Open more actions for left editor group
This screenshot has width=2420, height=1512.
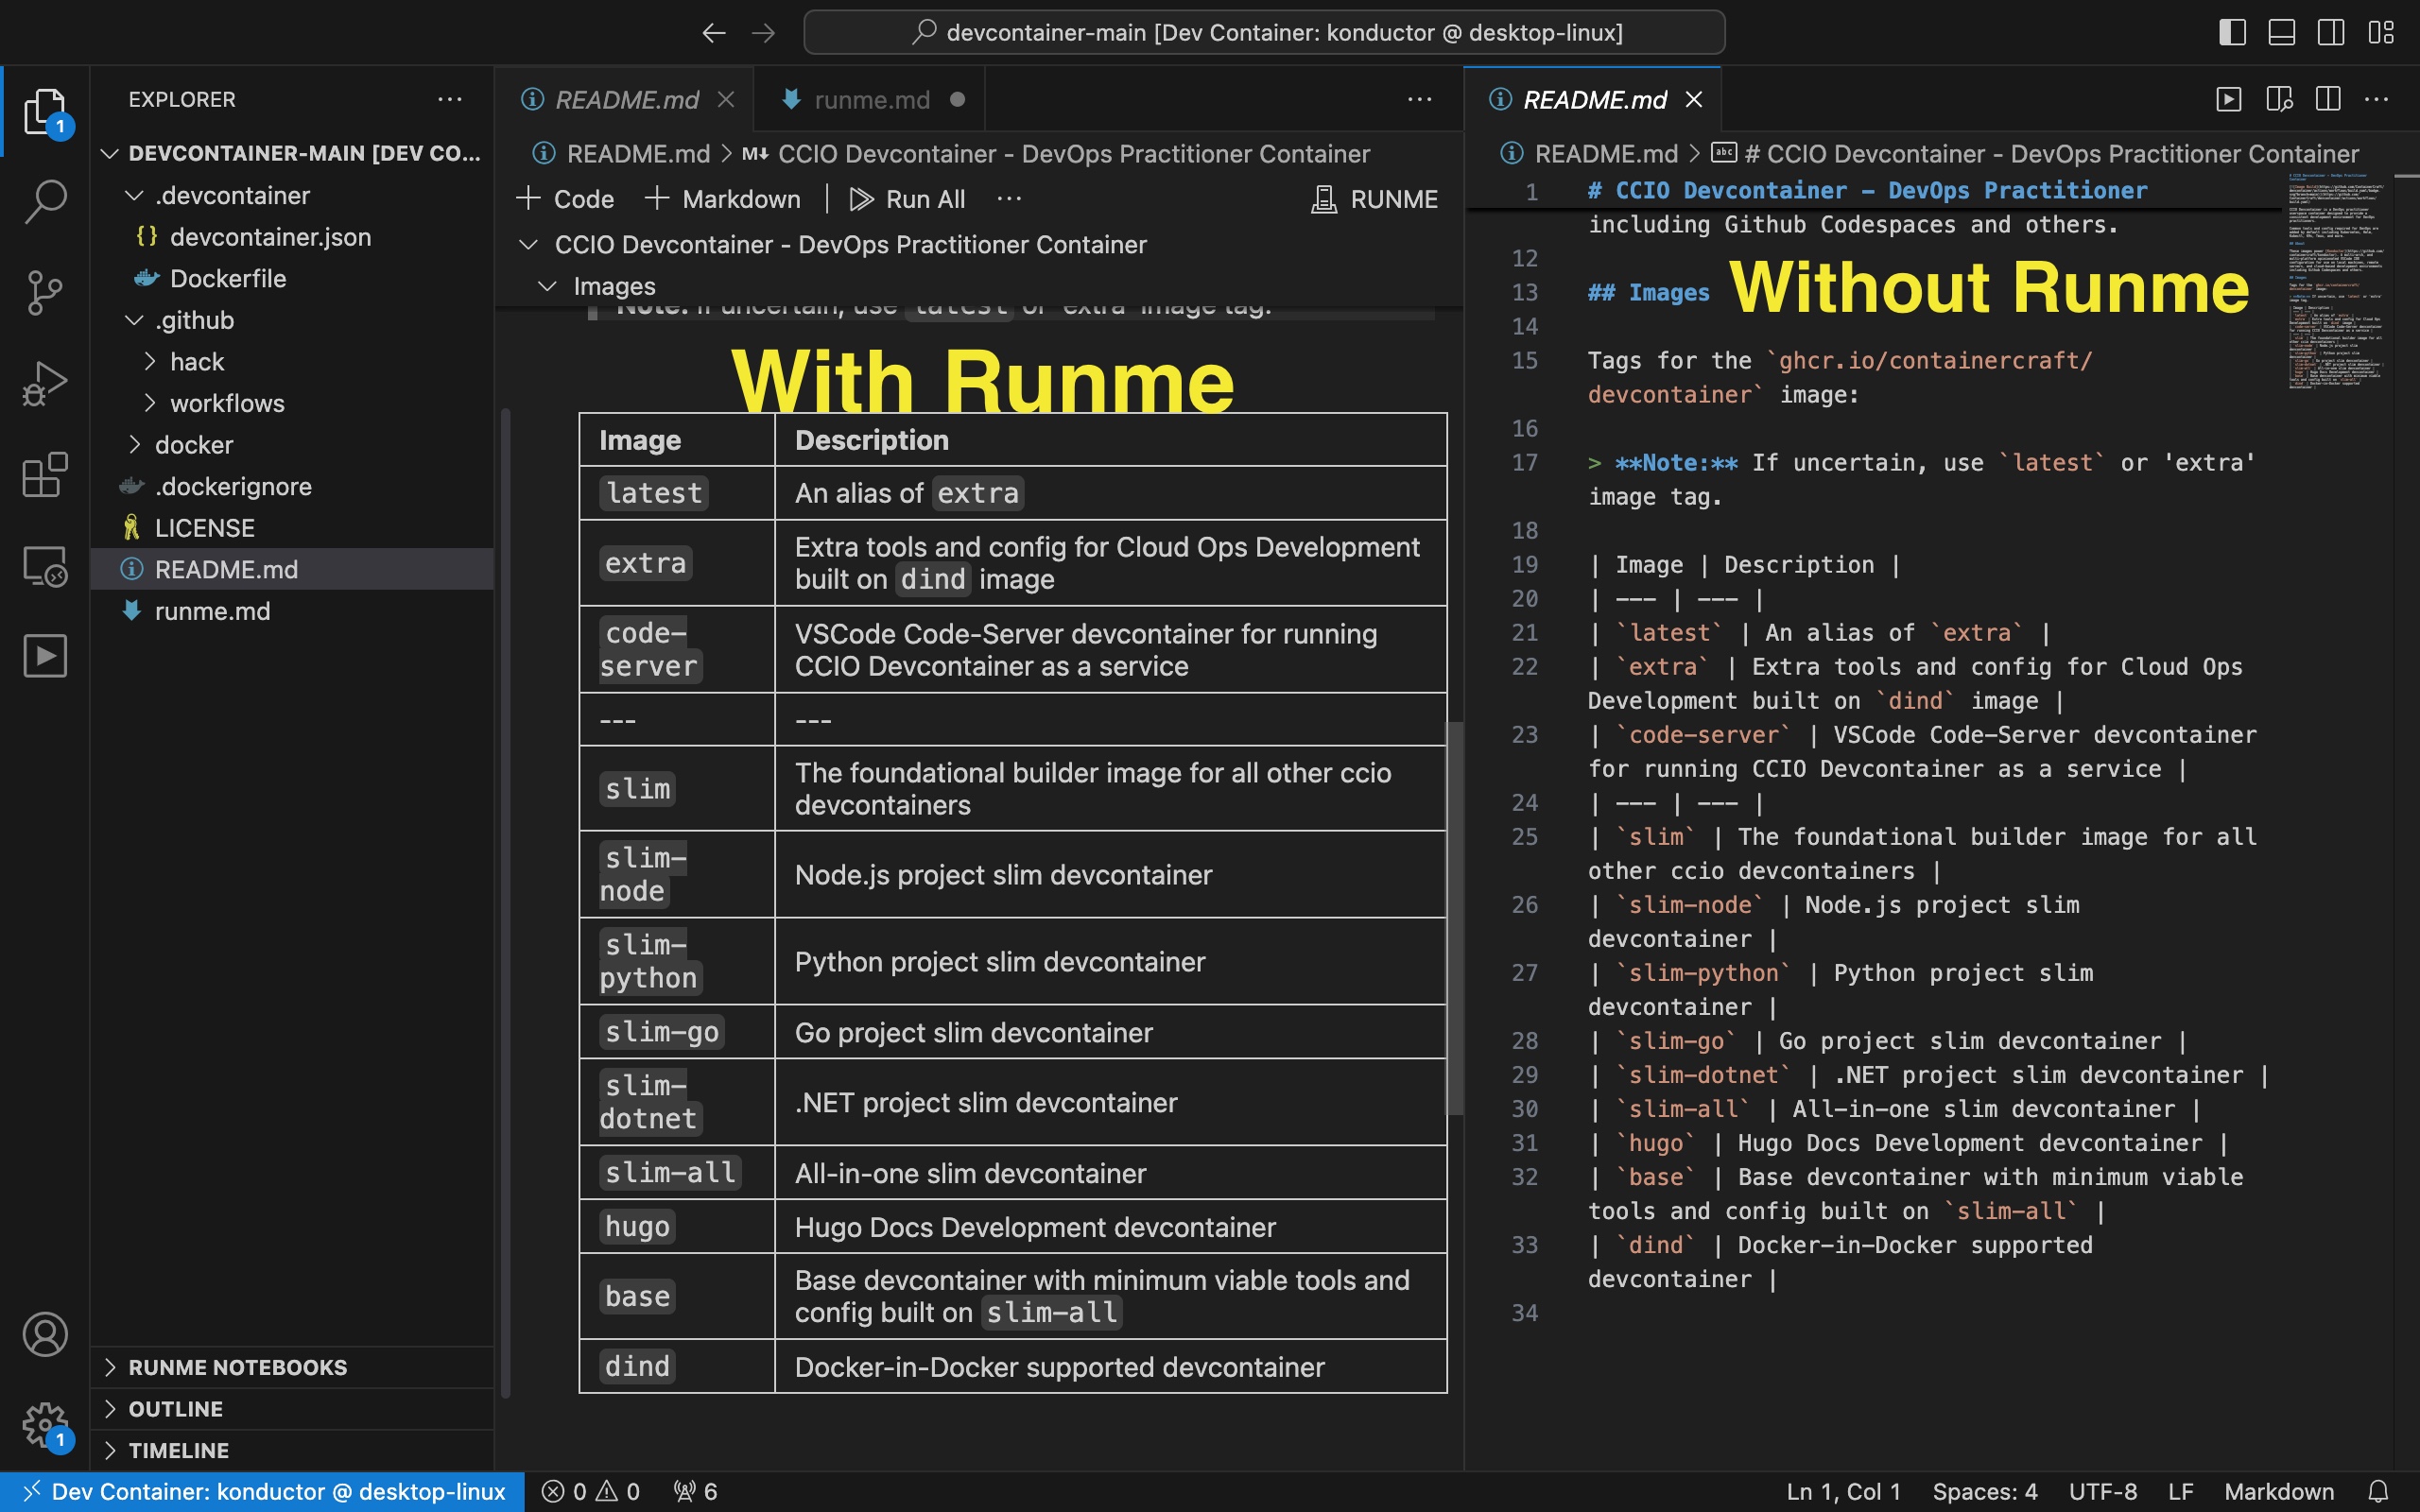point(1420,99)
